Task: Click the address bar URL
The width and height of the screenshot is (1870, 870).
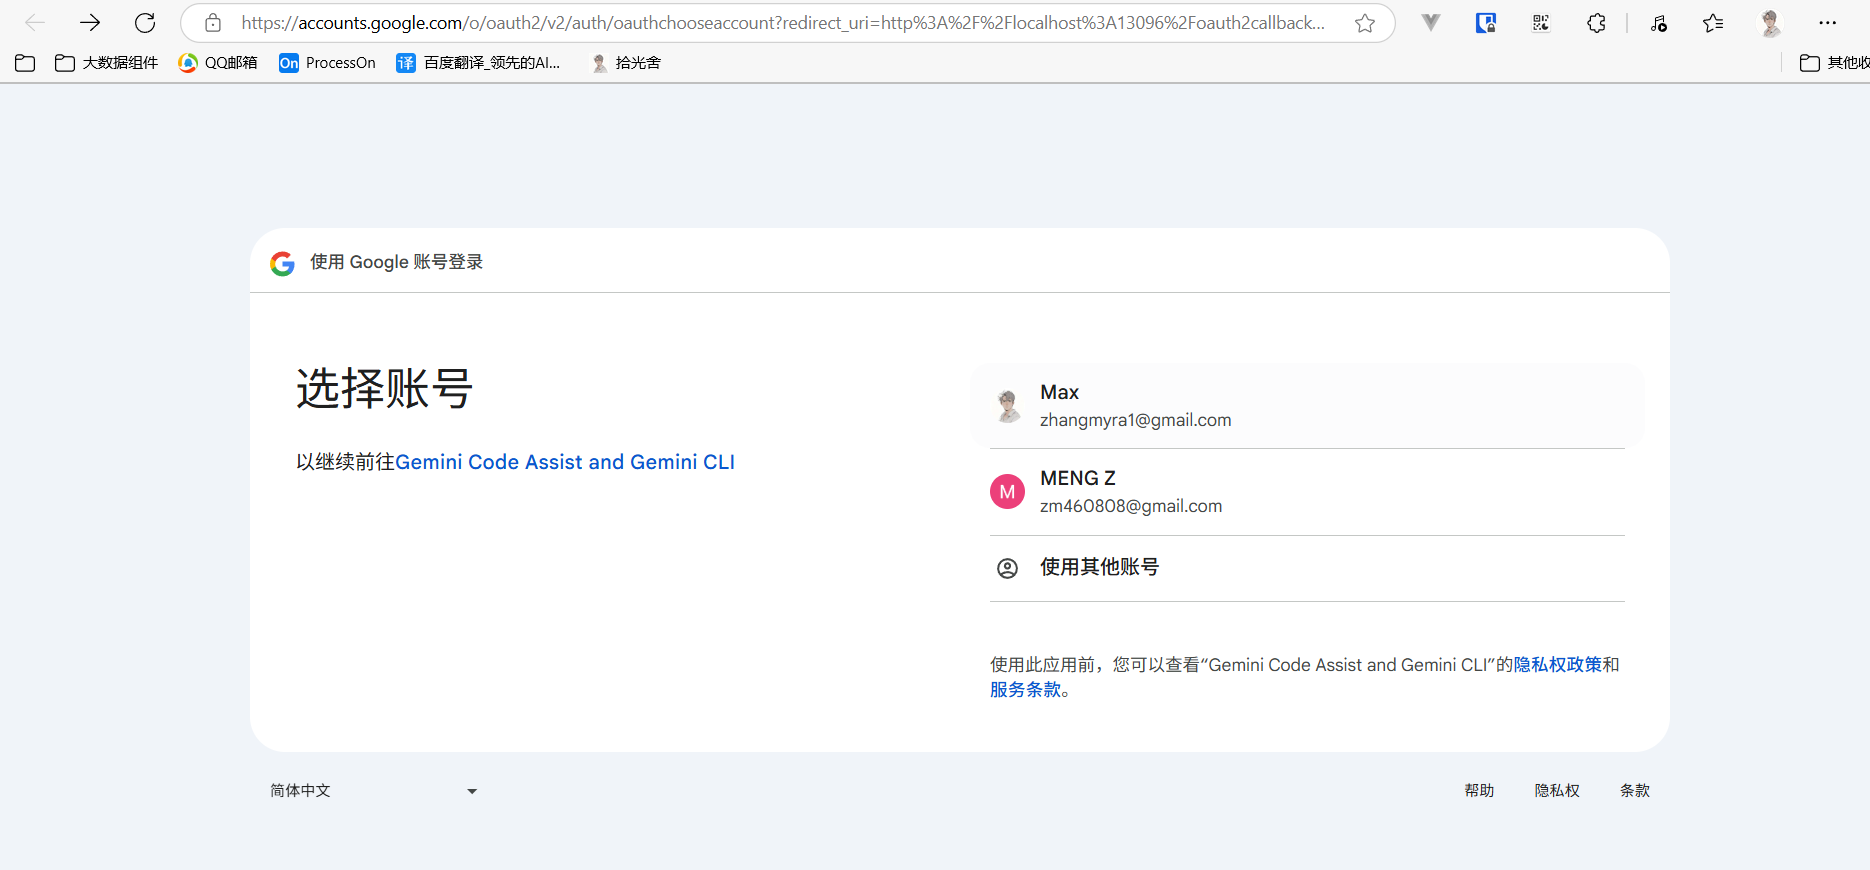Action: (x=783, y=23)
